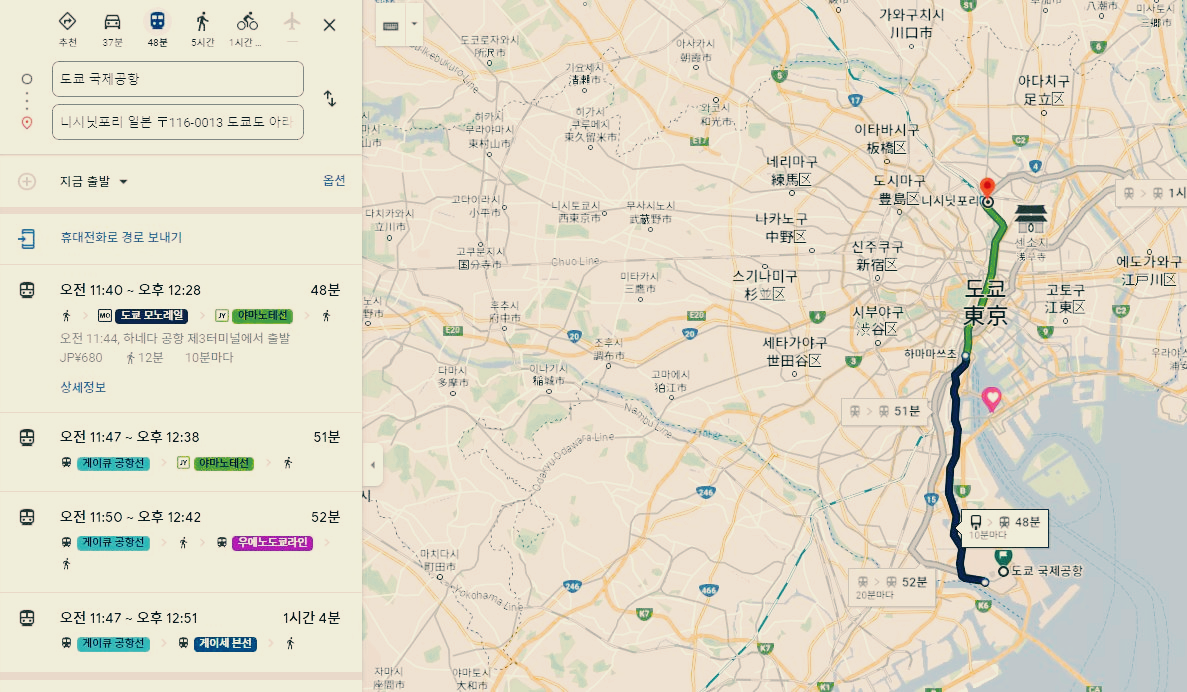Click the green flag marker near airport

pos(1004,556)
